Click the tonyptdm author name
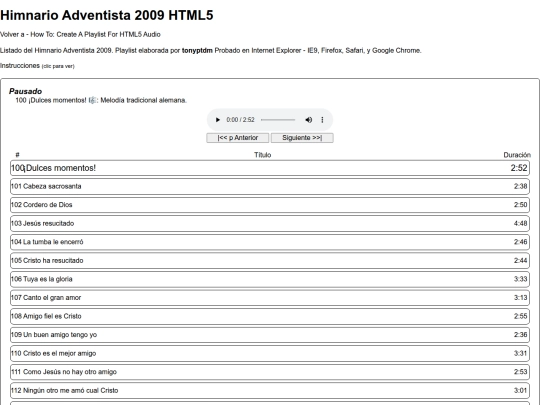This screenshot has width=540, height=405. tap(197, 51)
